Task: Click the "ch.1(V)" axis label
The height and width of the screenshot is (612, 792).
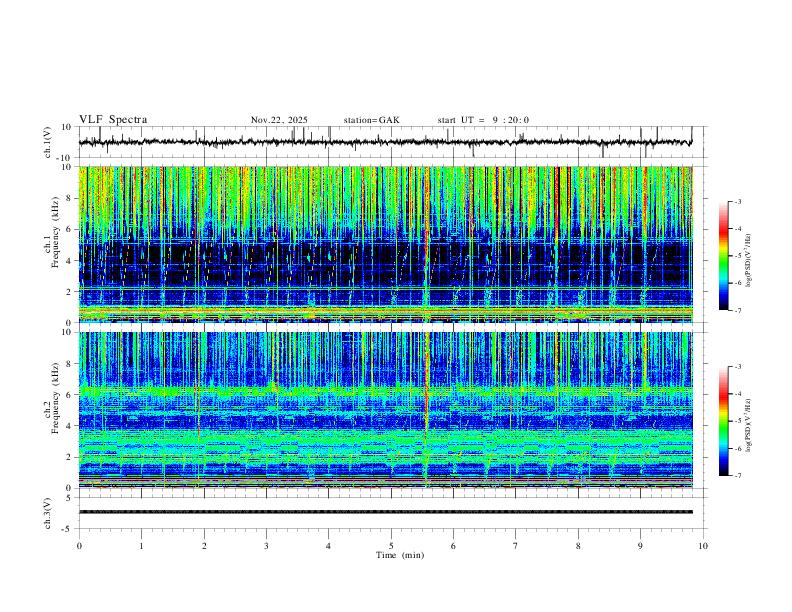Action: 47,142
